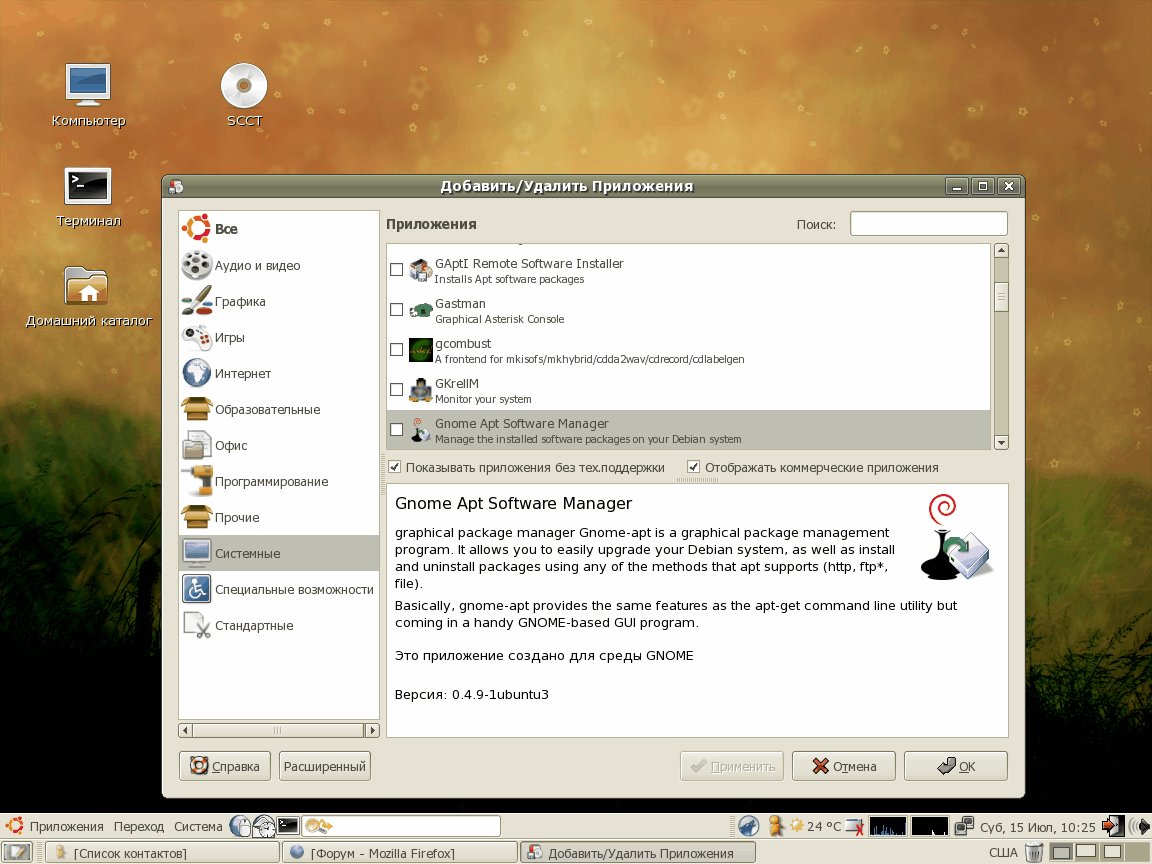Screen dimensions: 1152x864
Task: Click the globe with mouse icon in panel
Action: (240, 826)
